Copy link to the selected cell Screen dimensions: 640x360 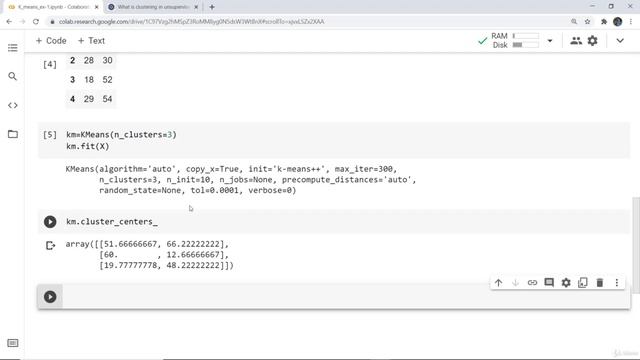[532, 282]
